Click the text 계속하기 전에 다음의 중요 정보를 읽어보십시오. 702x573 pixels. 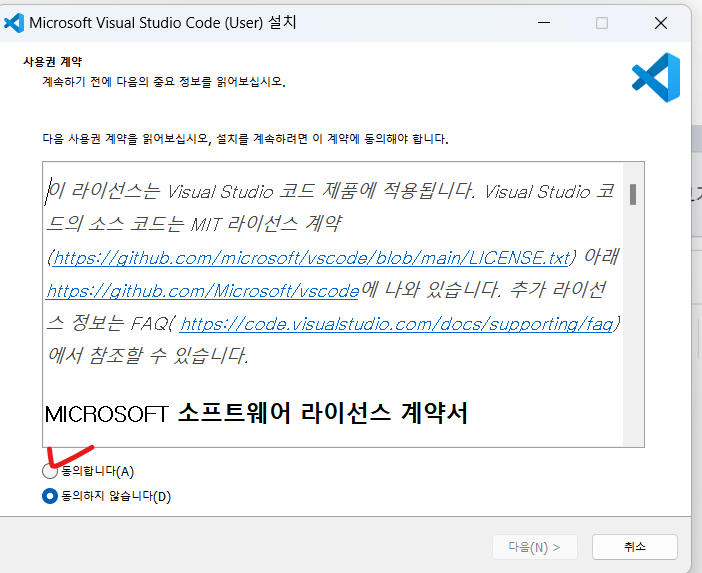tap(164, 82)
